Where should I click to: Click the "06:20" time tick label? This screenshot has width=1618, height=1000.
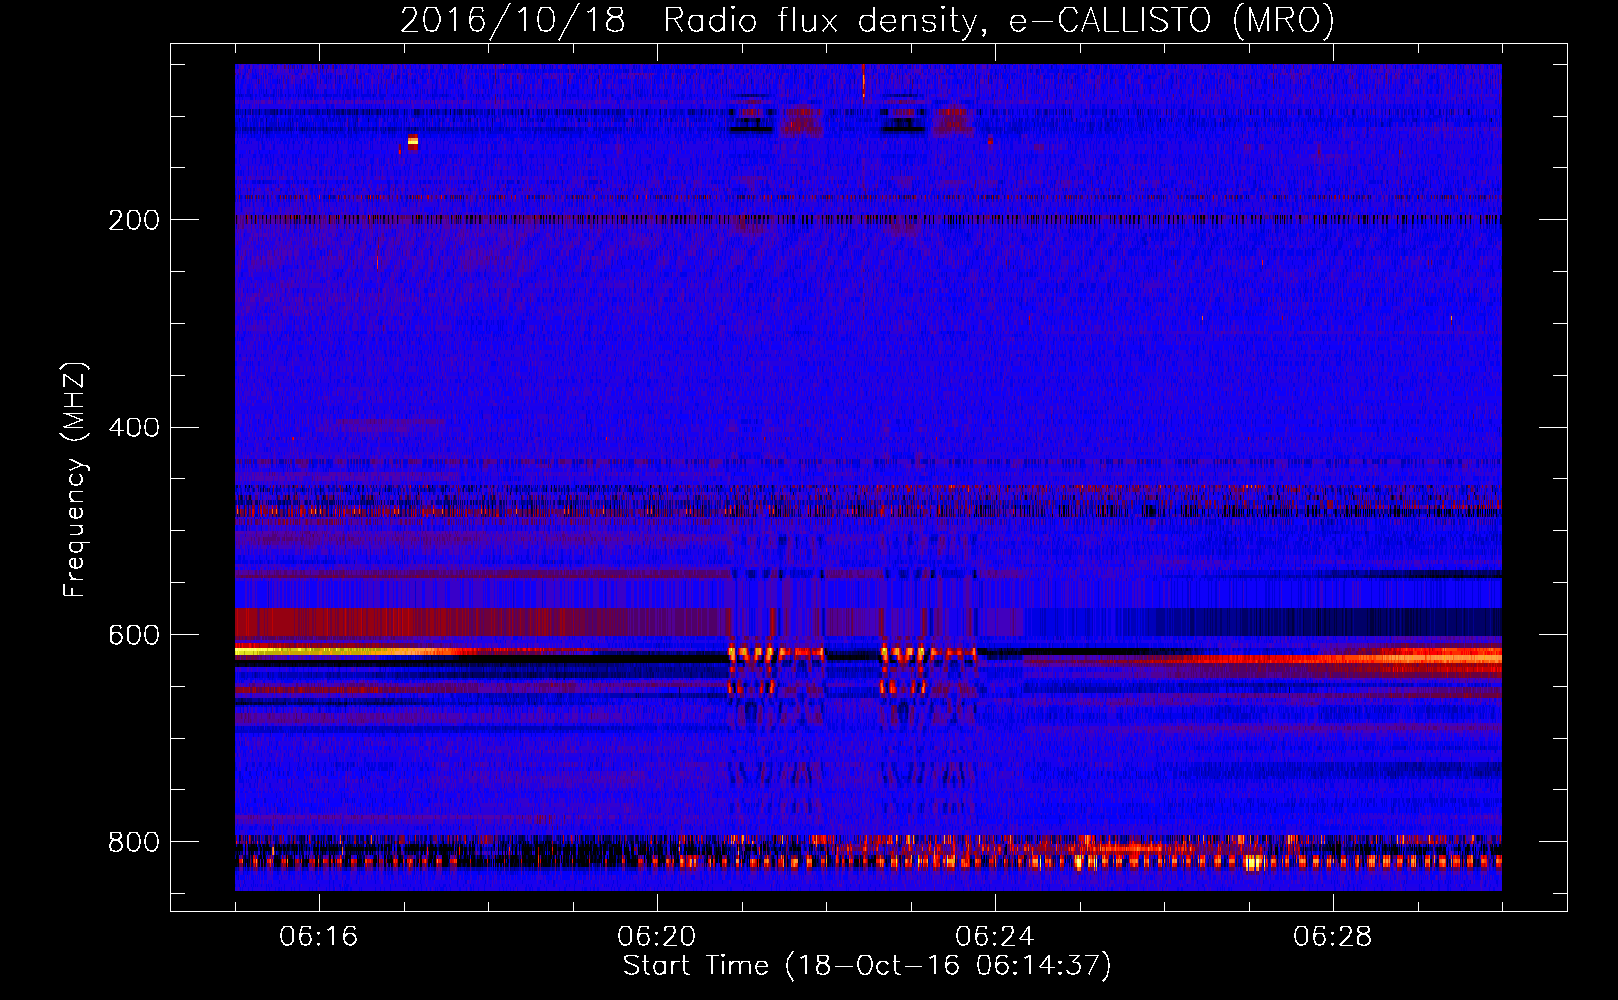click(x=657, y=937)
